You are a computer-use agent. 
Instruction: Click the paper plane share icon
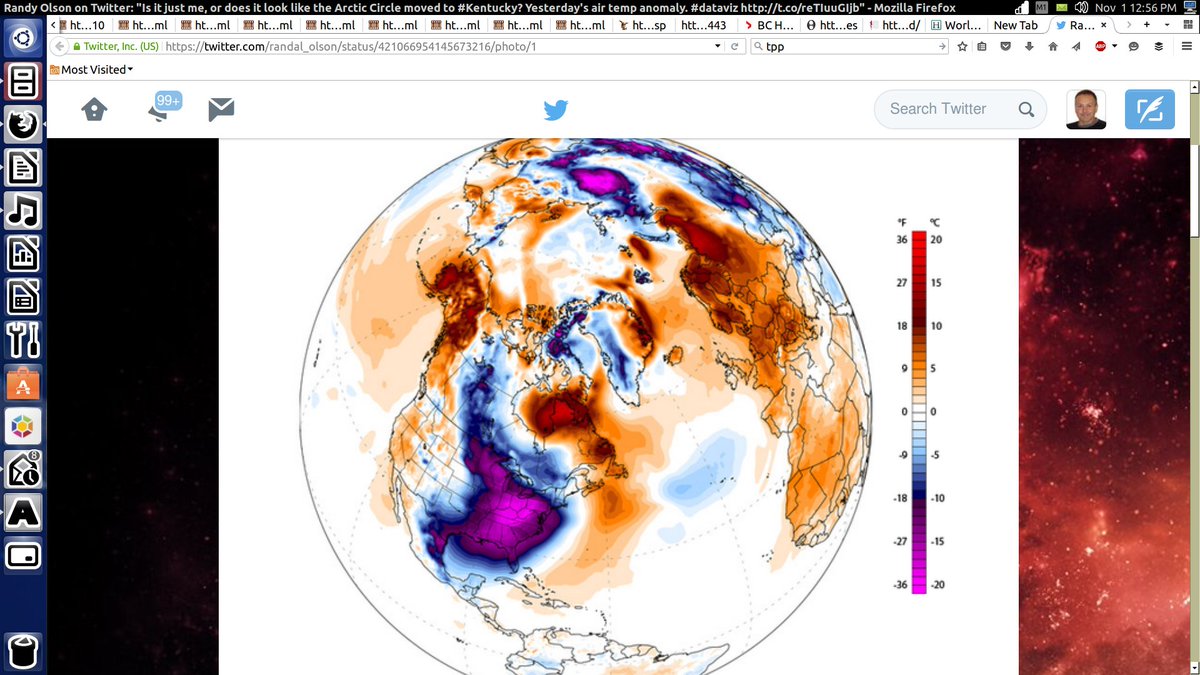[x=1075, y=47]
